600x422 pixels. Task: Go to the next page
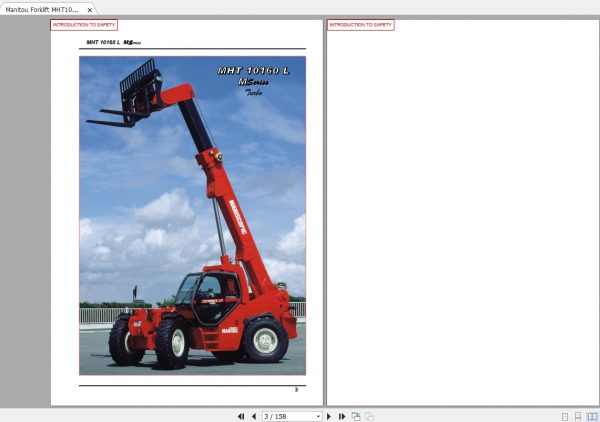point(329,416)
